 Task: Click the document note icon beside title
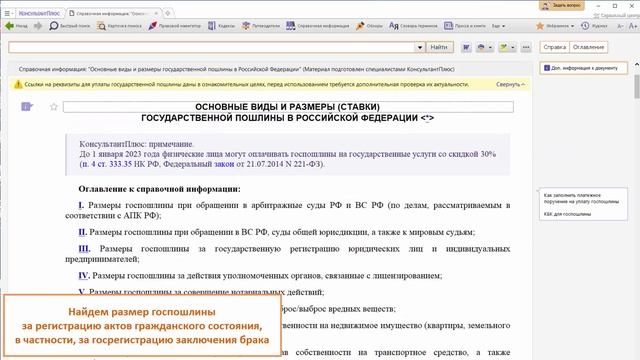[27, 107]
